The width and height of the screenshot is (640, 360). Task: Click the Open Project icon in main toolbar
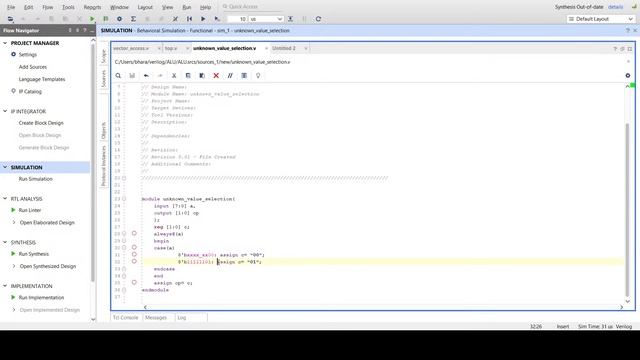pos(11,19)
